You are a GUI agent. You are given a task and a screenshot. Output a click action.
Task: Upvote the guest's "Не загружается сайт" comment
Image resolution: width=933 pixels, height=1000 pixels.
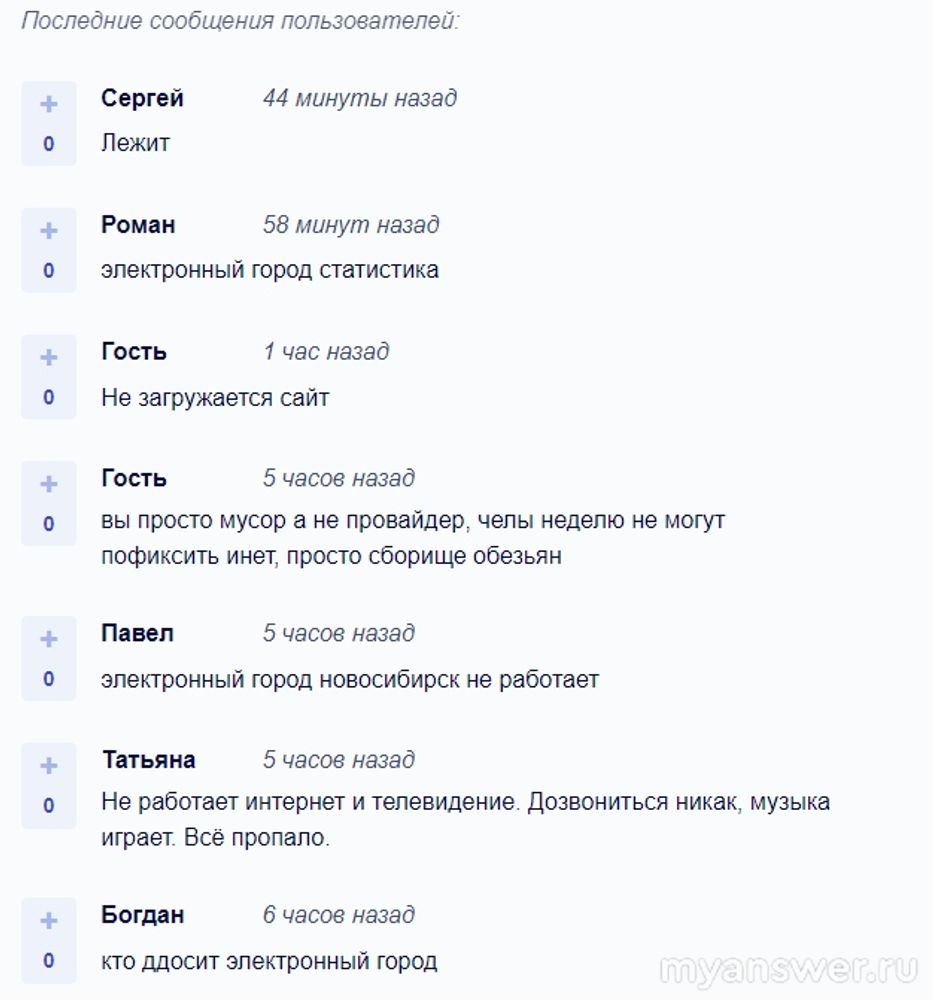[x=49, y=358]
